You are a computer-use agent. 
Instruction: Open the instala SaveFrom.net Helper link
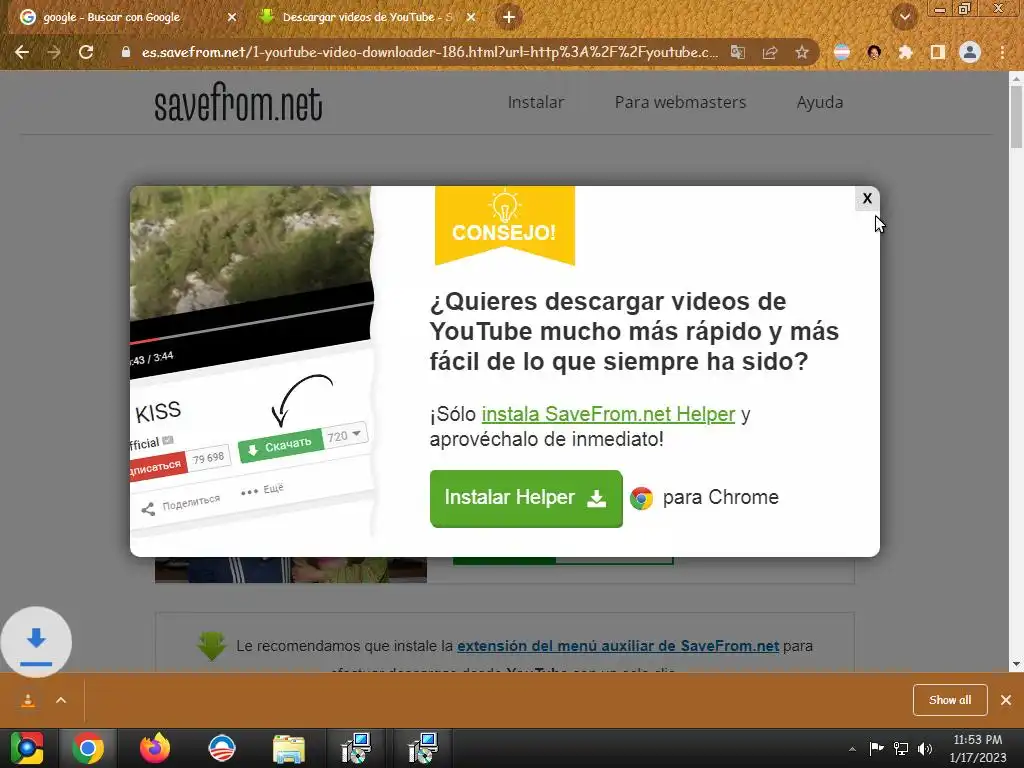[x=608, y=414]
